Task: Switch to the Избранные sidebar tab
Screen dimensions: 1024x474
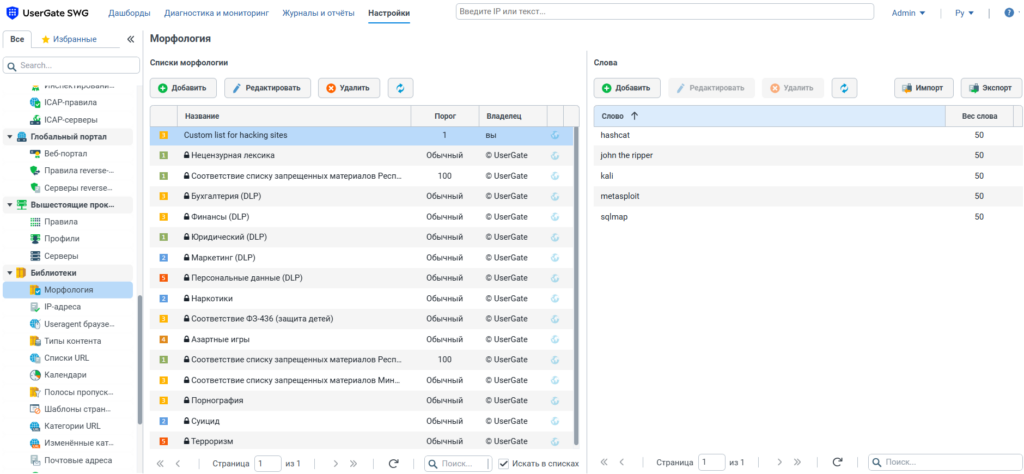Action: tap(69, 39)
